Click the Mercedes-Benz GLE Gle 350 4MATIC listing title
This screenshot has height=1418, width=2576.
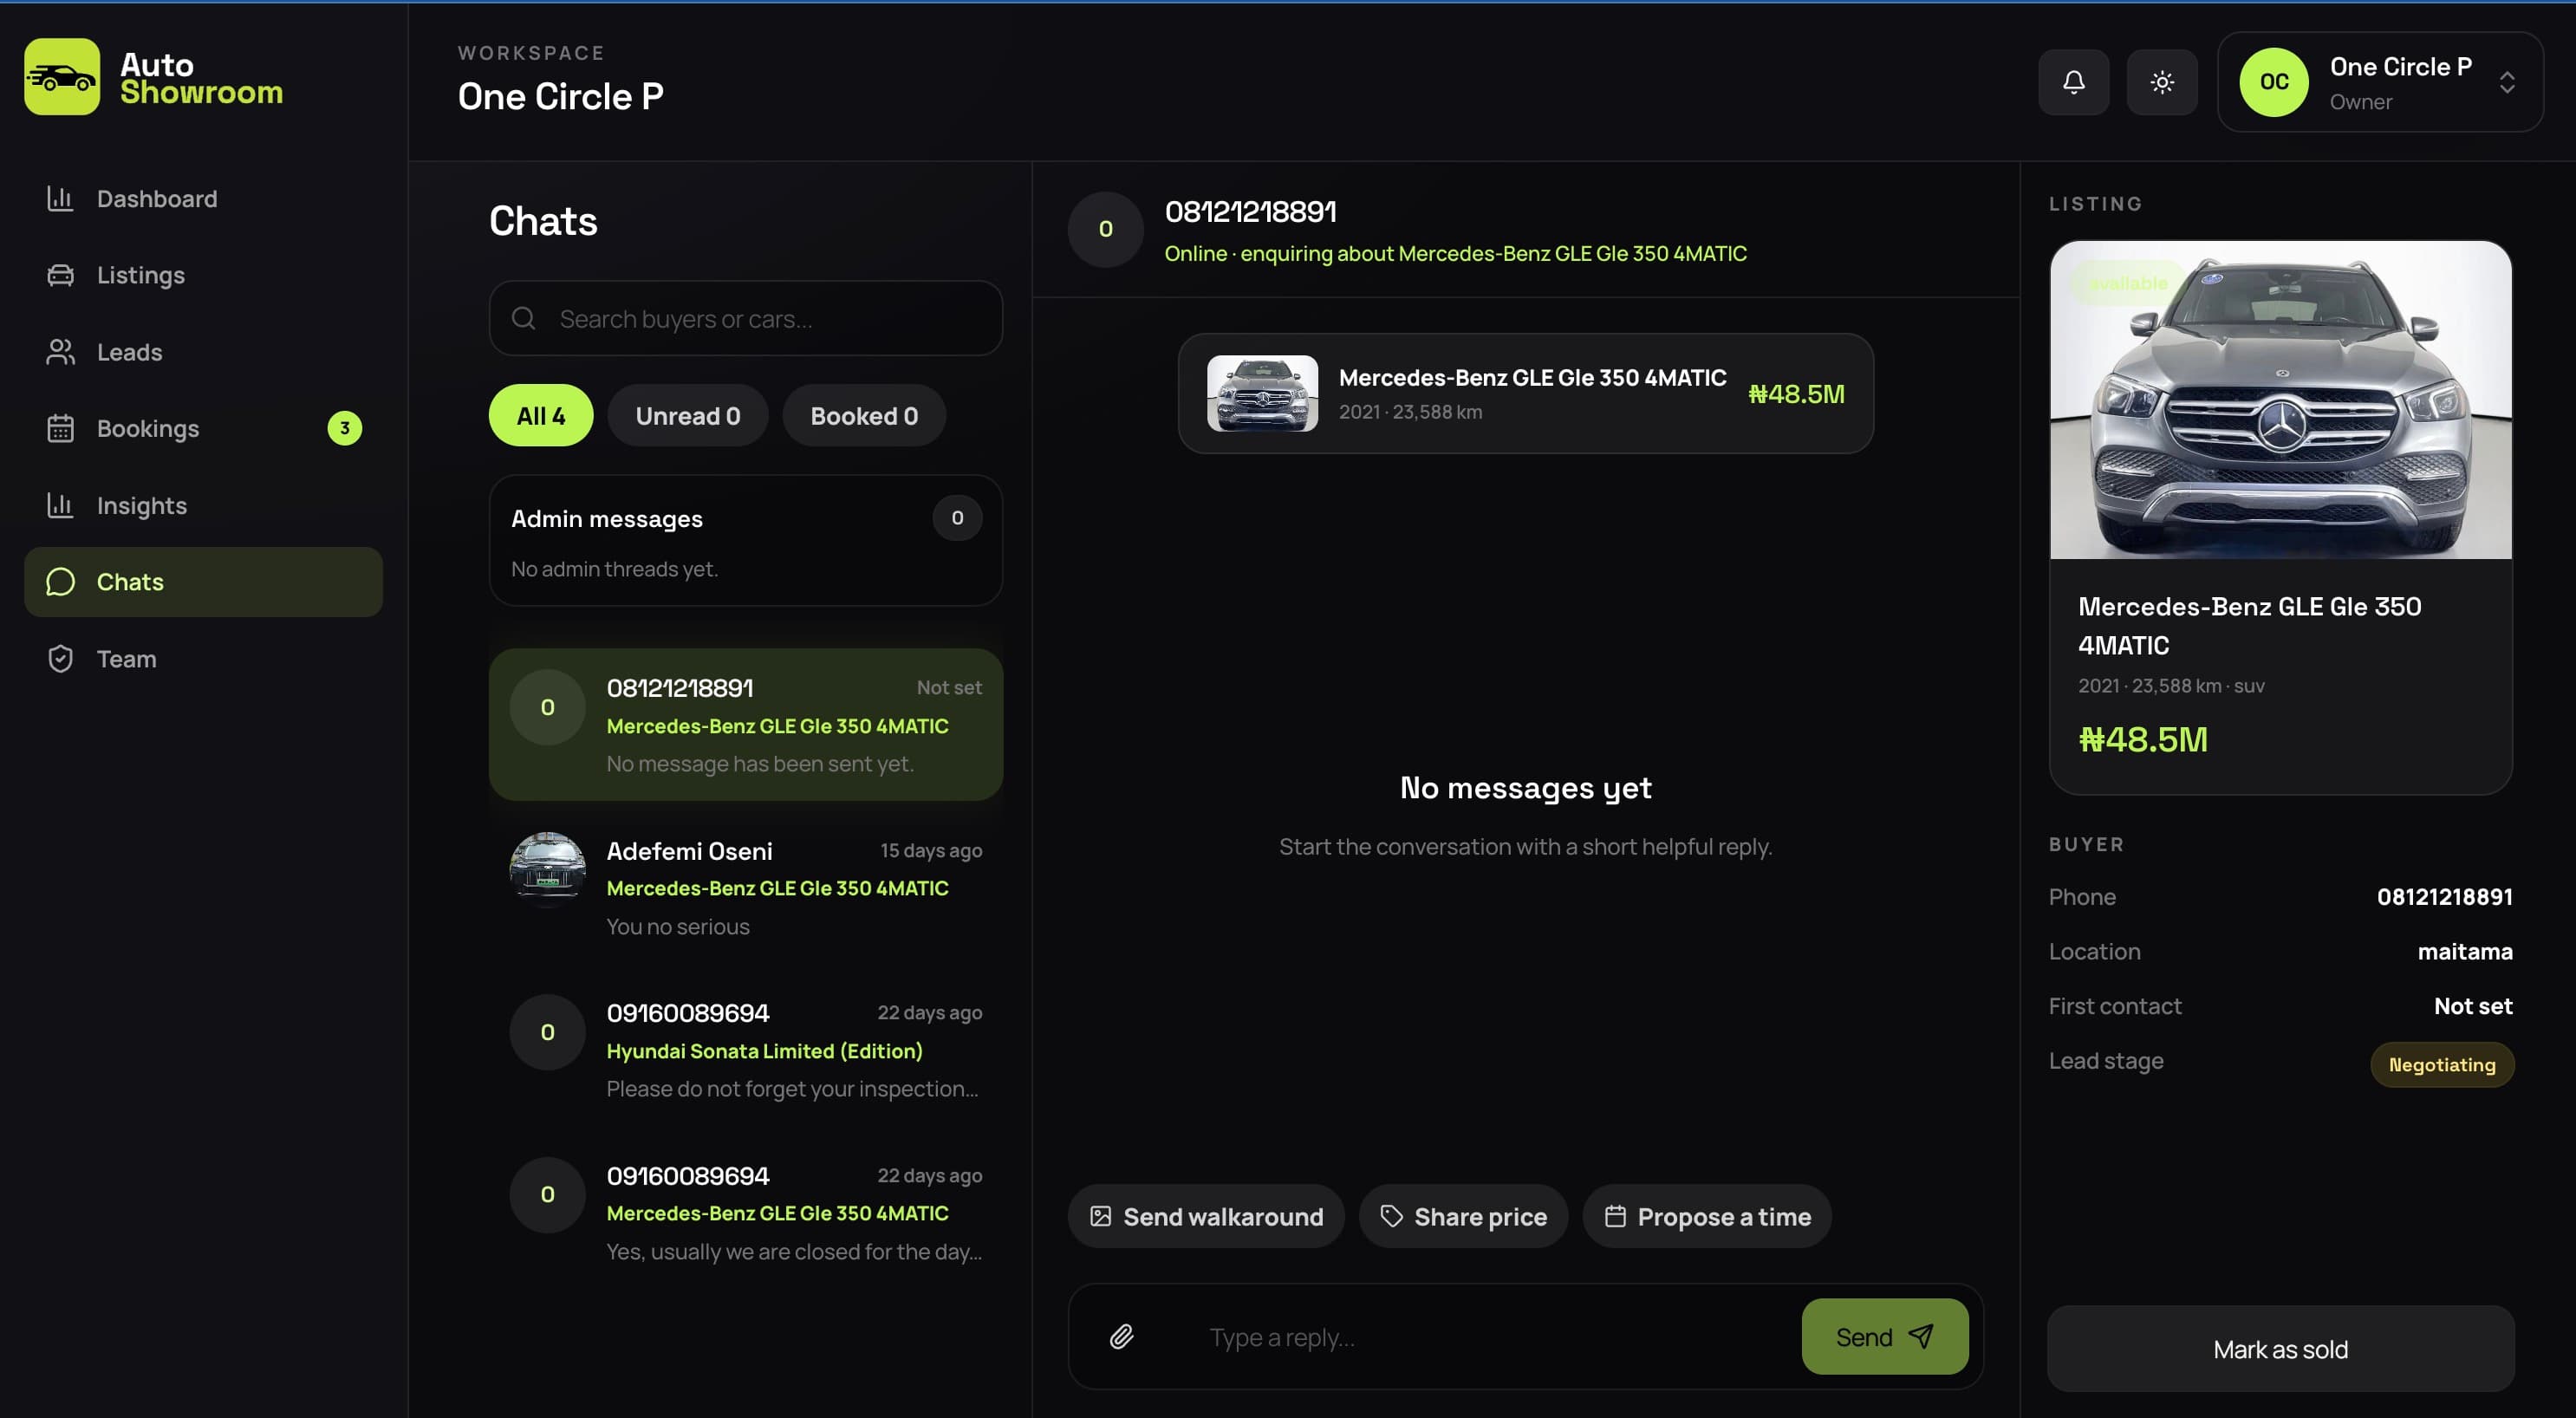coord(2250,625)
